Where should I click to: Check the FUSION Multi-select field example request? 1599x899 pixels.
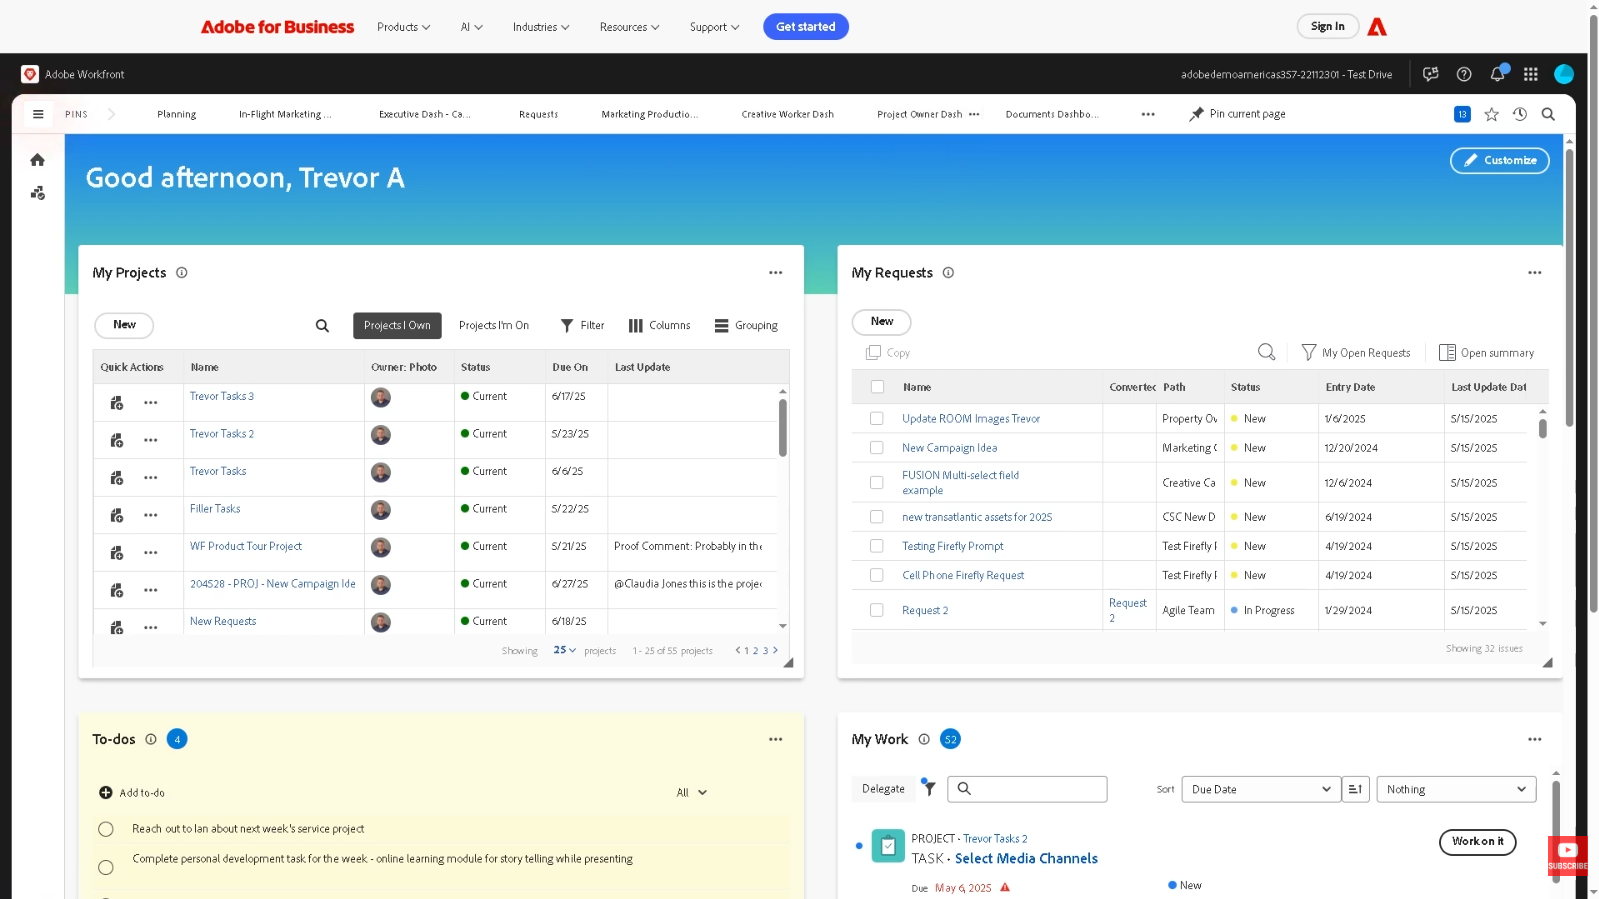click(877, 483)
